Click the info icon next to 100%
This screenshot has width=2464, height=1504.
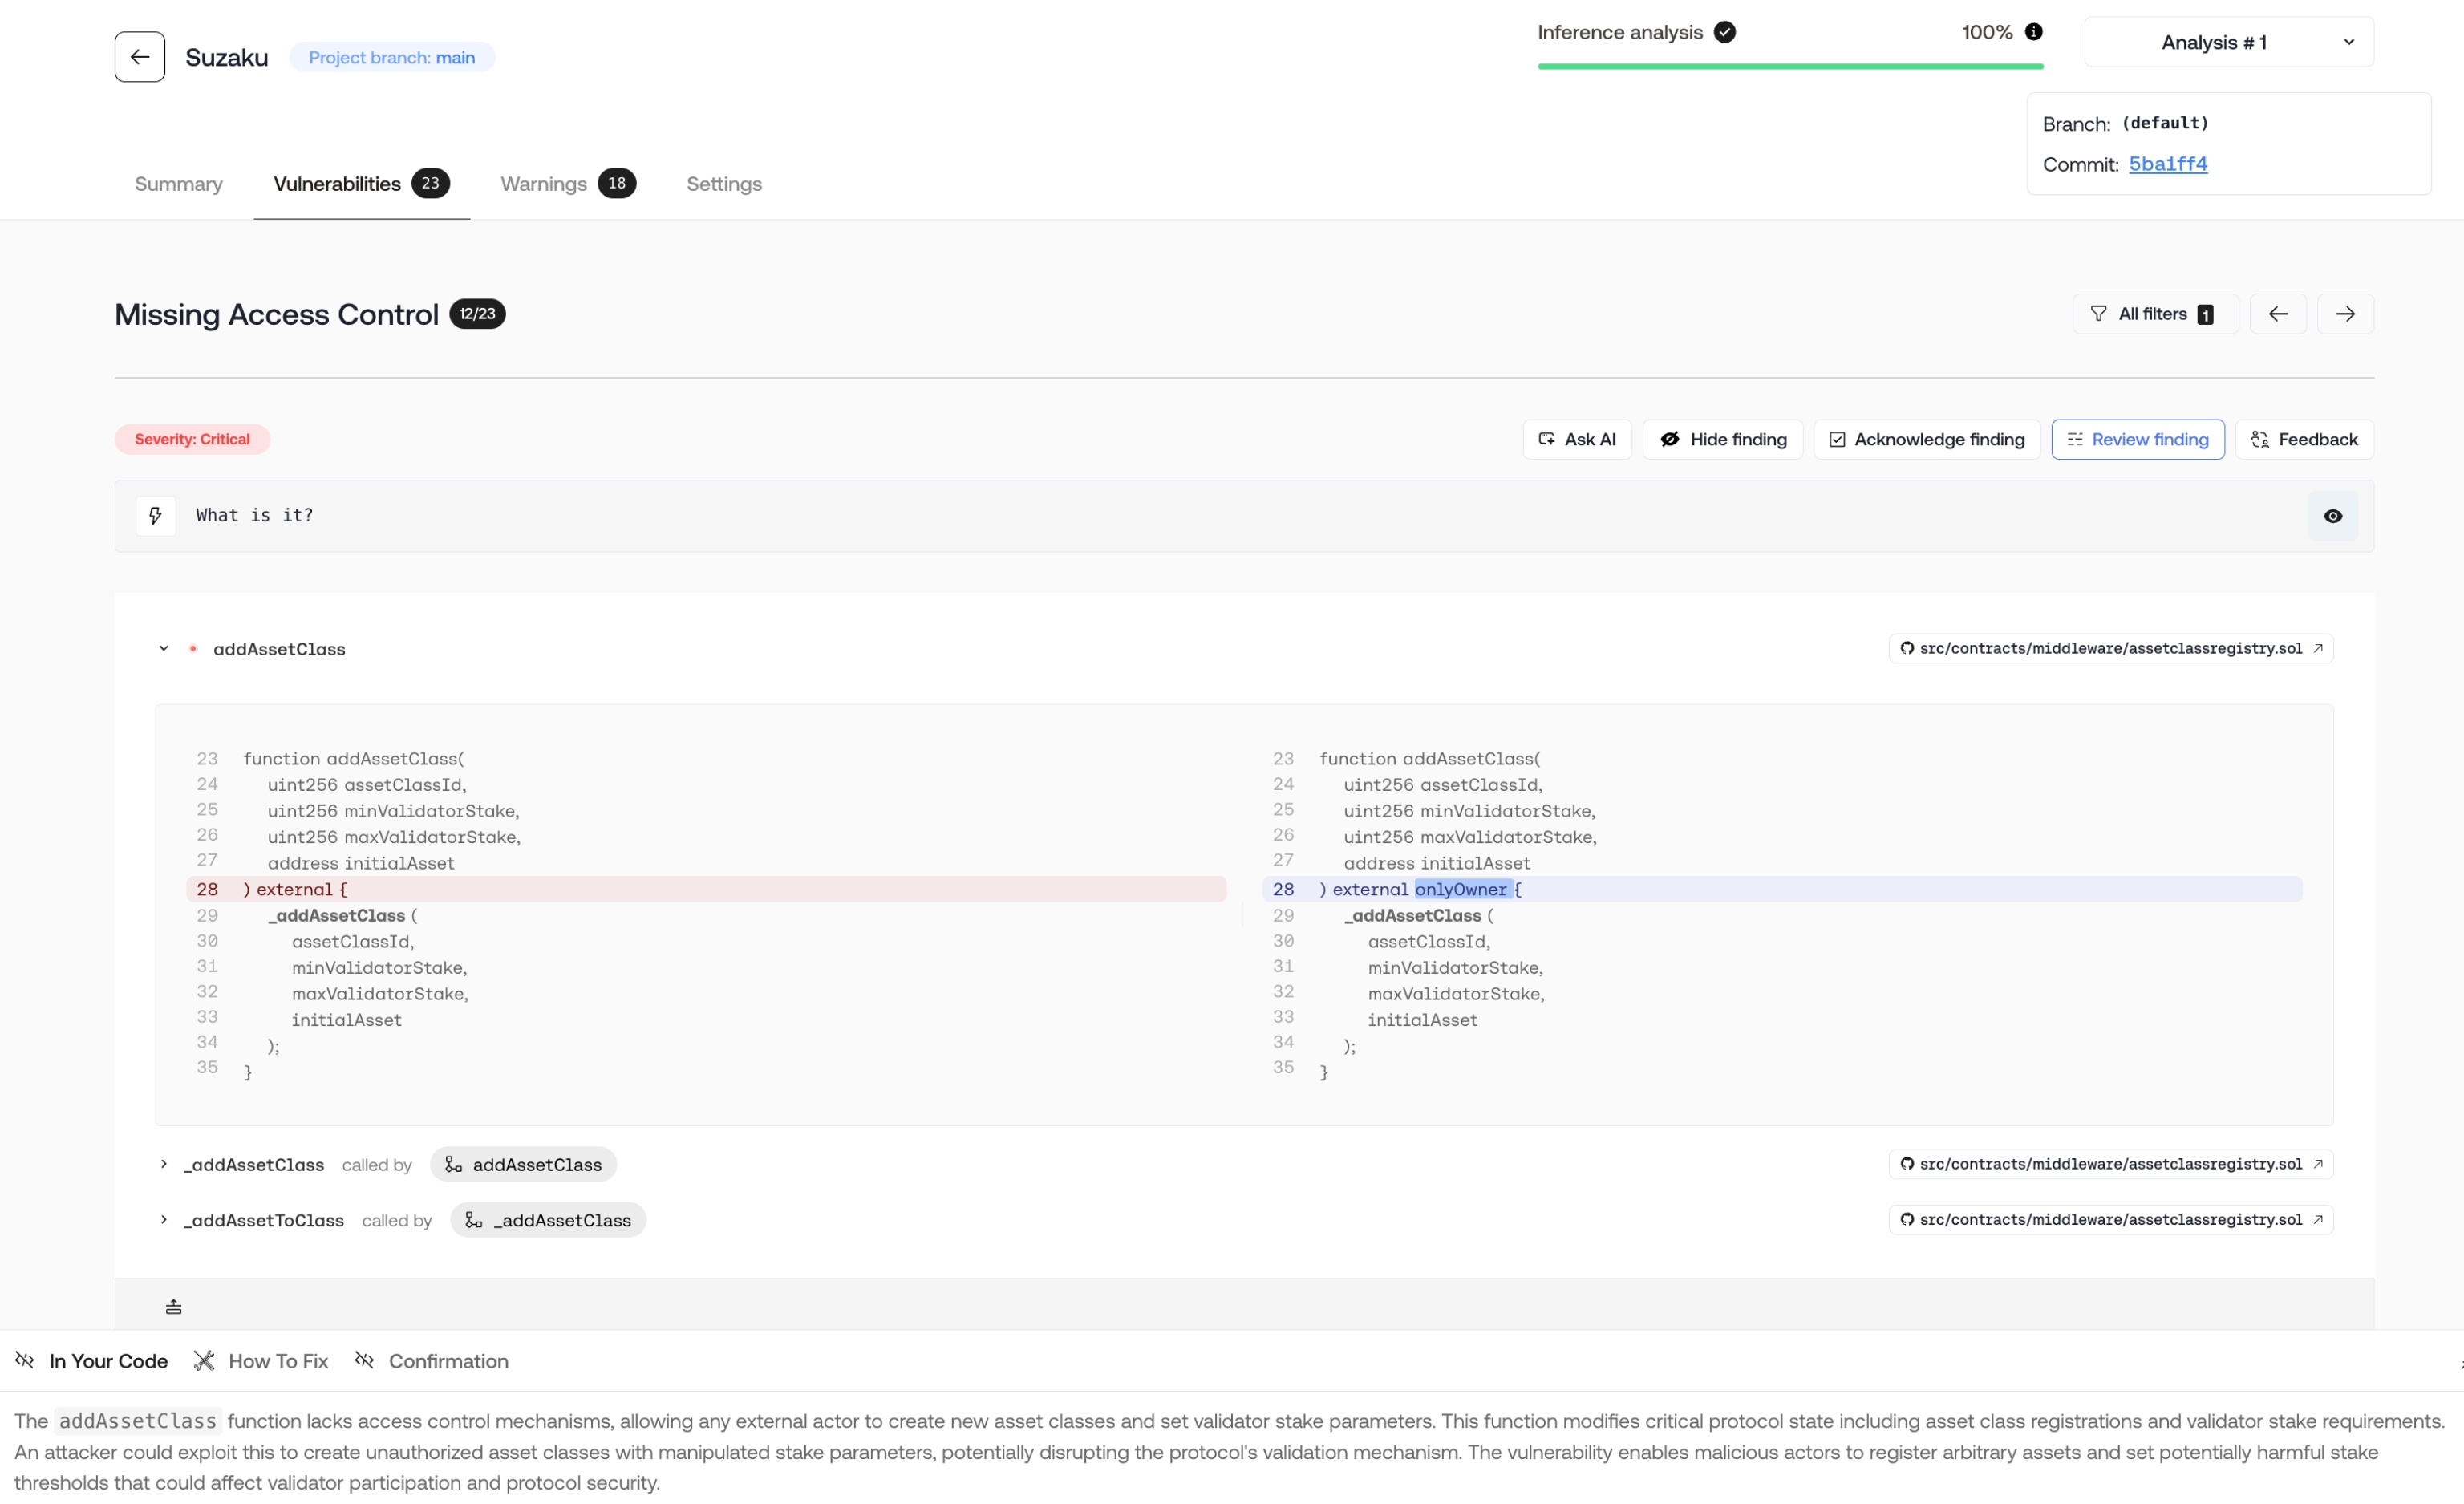(x=2033, y=32)
